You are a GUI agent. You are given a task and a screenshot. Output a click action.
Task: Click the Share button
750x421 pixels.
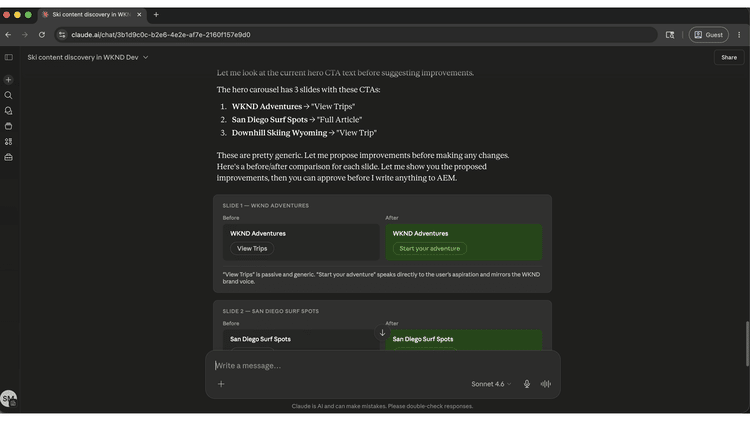pos(729,57)
